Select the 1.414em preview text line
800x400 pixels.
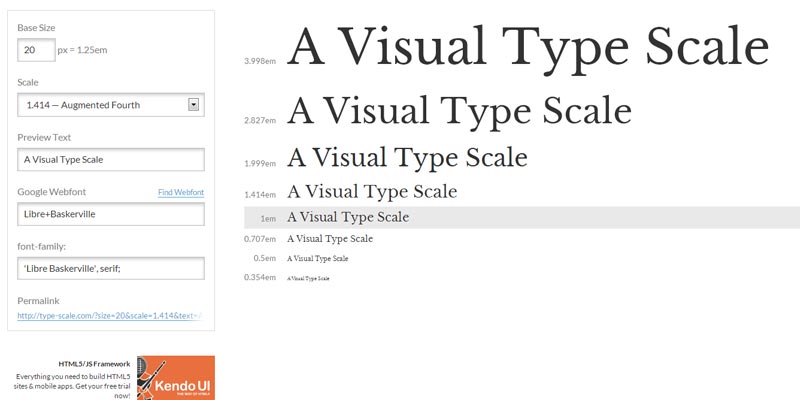pos(372,191)
